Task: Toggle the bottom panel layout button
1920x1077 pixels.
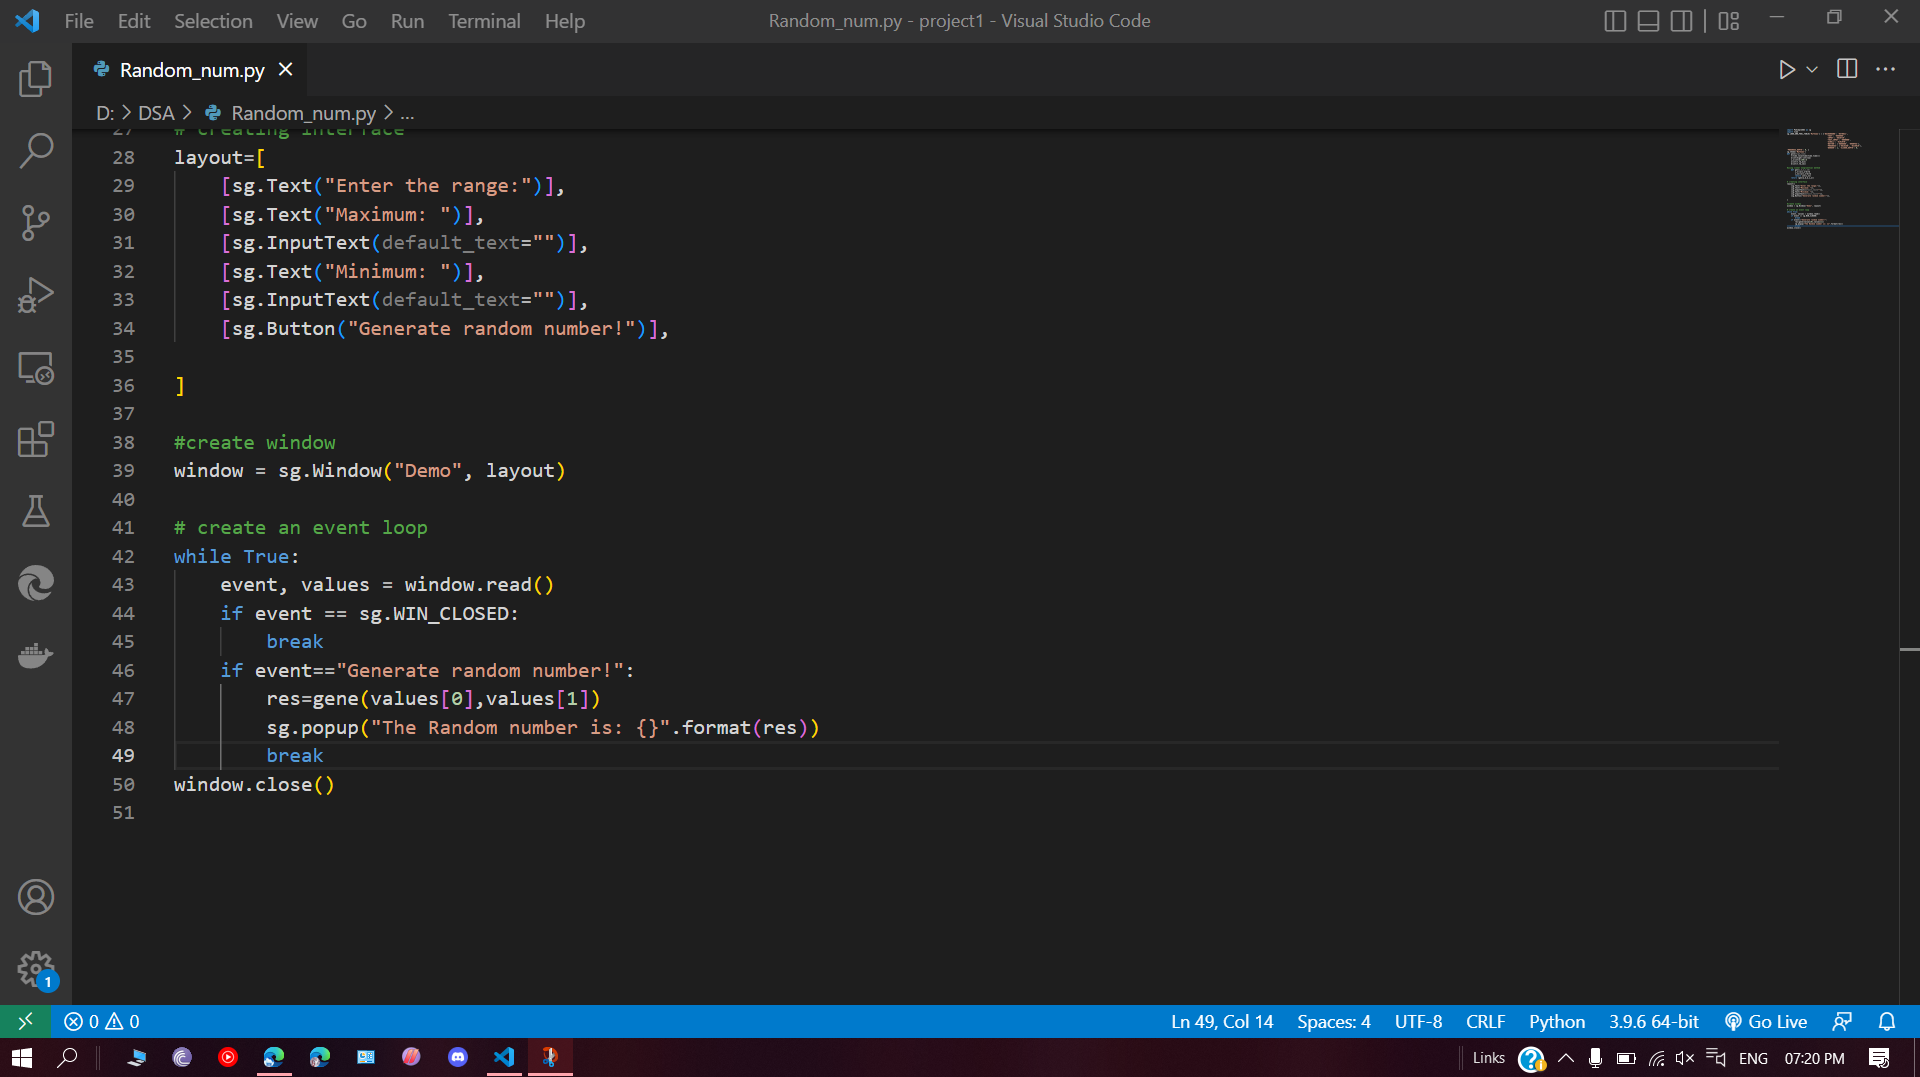Action: click(1648, 21)
